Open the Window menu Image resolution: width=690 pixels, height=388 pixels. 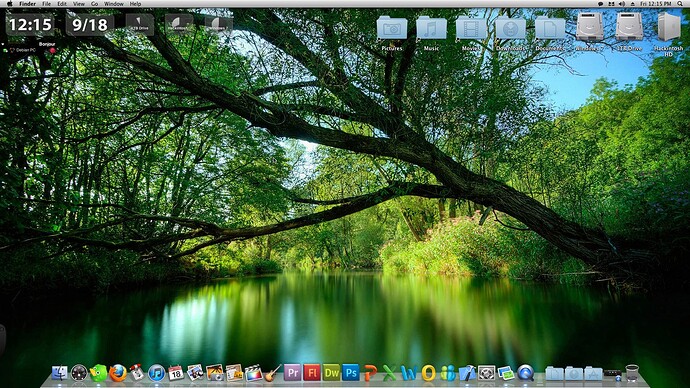coord(114,4)
